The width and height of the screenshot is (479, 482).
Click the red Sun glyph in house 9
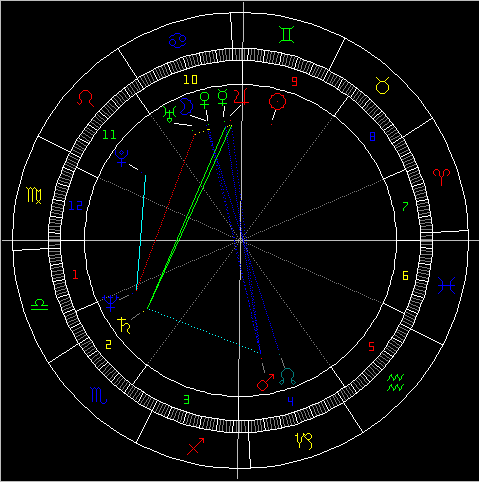click(x=277, y=102)
